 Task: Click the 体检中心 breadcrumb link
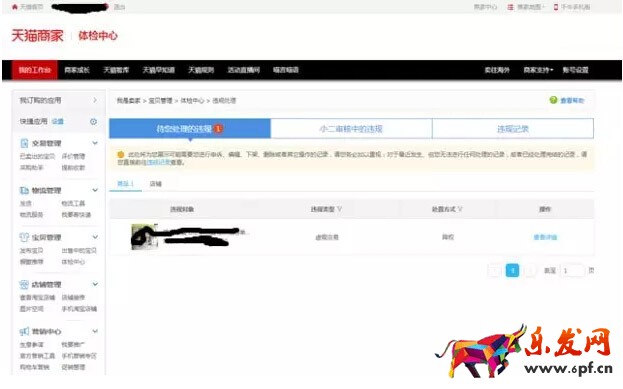pyautogui.click(x=192, y=101)
